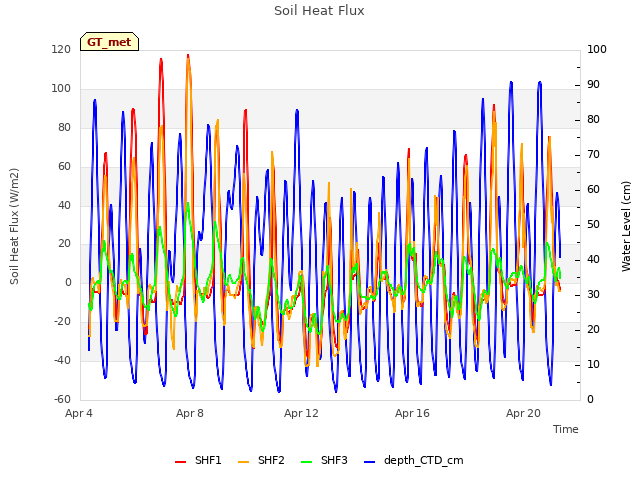This screenshot has height=480, width=640.
Task: Click the Water Level (cm) axis title
Action: click(x=626, y=227)
